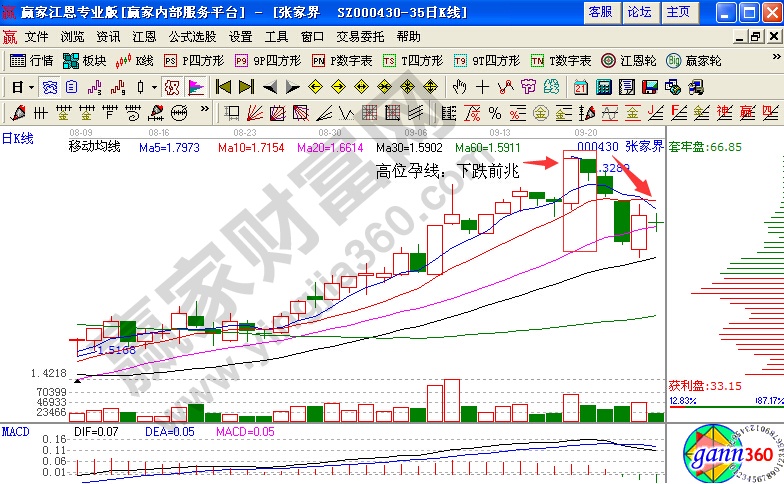Click the yellow diamond horizontal-compress icon
Image resolution: width=784 pixels, height=484 pixels.
(384, 88)
